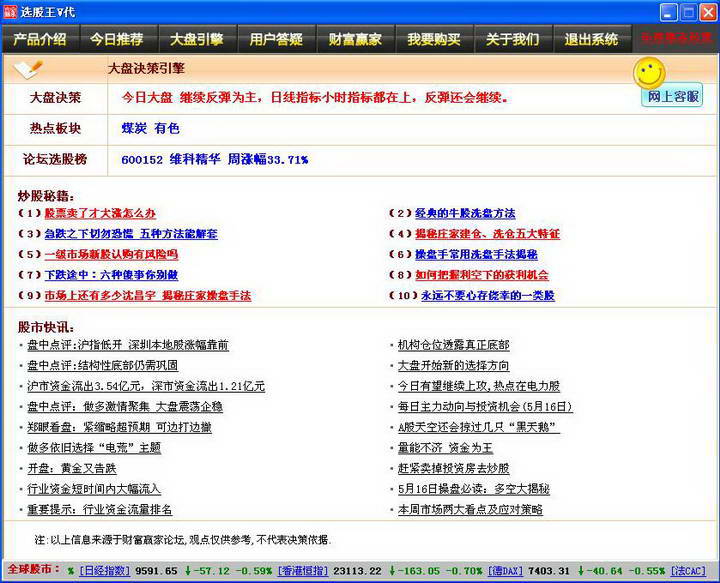Viewport: 720px width, 583px height.
Task: Read the article 经典的牛股洗盘方法
Action: coord(465,214)
